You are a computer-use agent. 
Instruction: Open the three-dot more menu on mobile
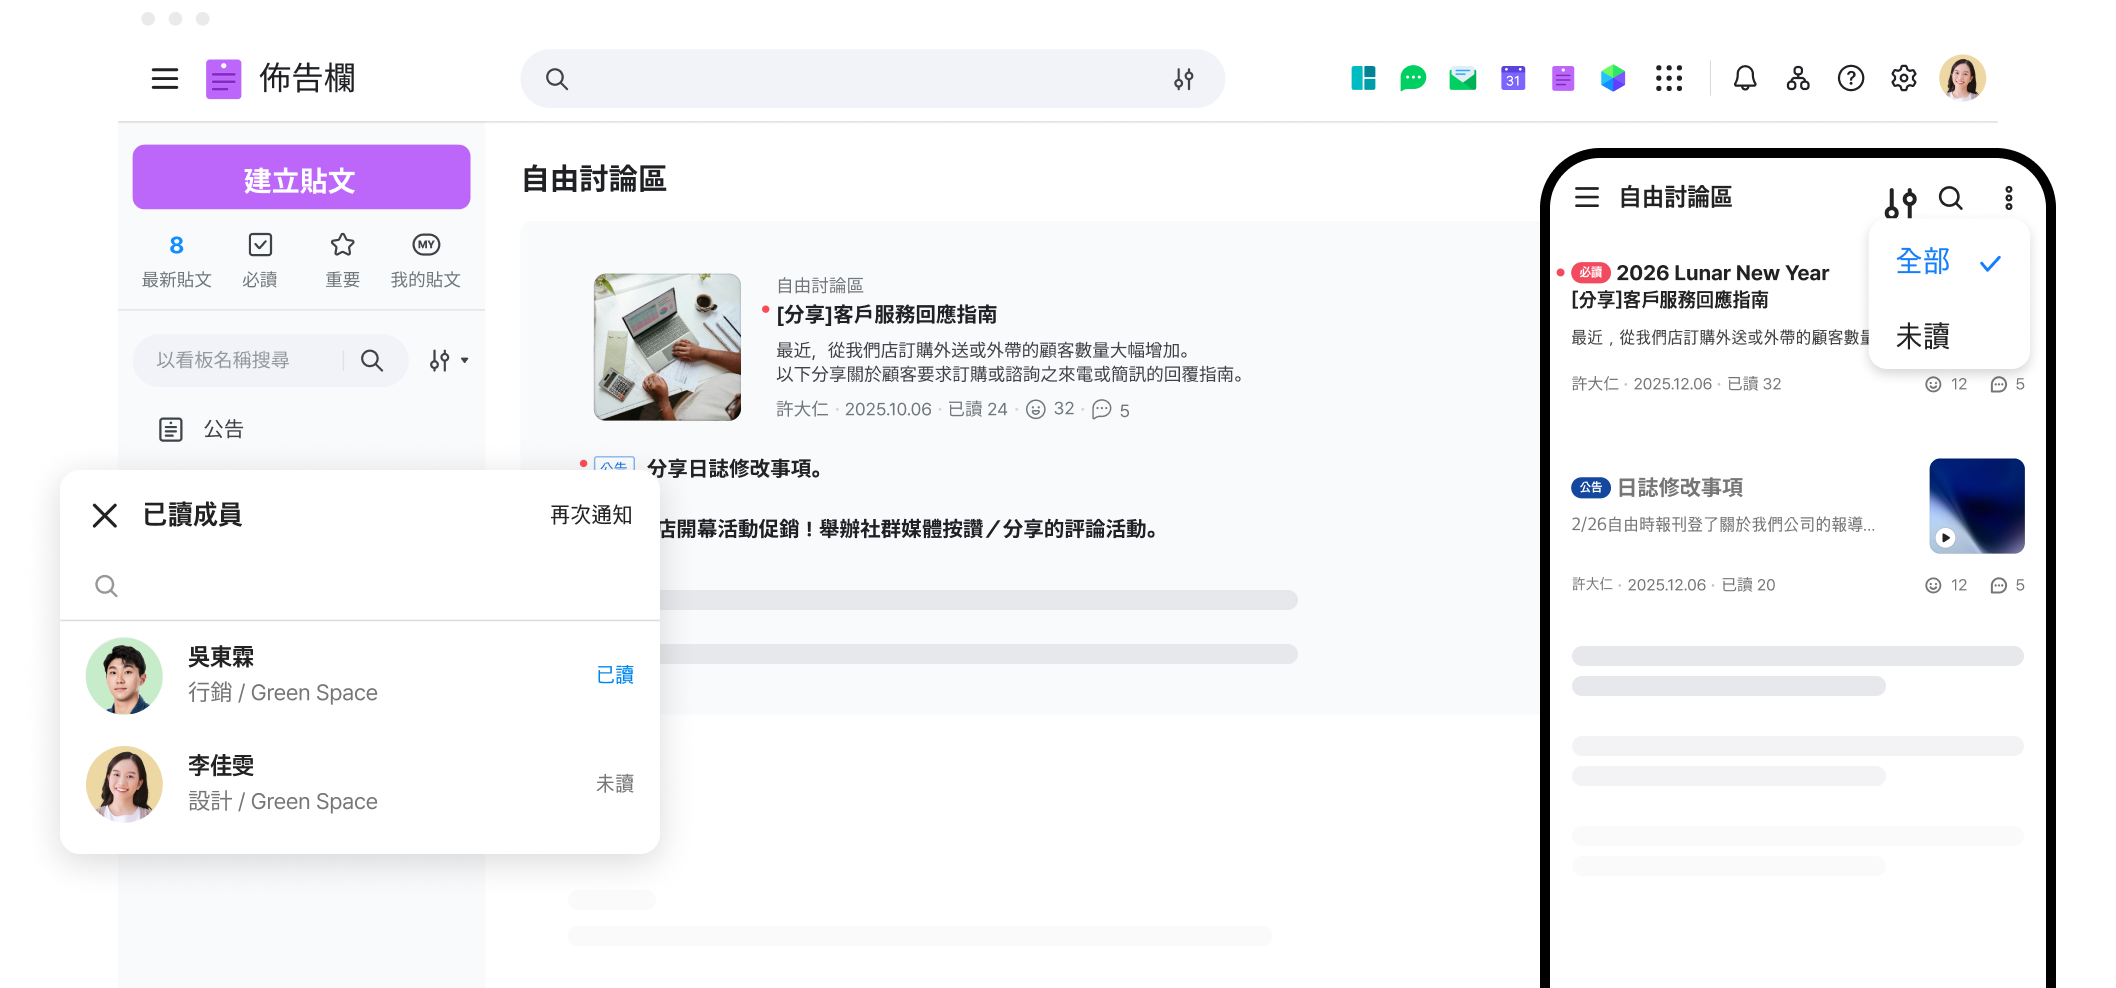[x=2008, y=198]
